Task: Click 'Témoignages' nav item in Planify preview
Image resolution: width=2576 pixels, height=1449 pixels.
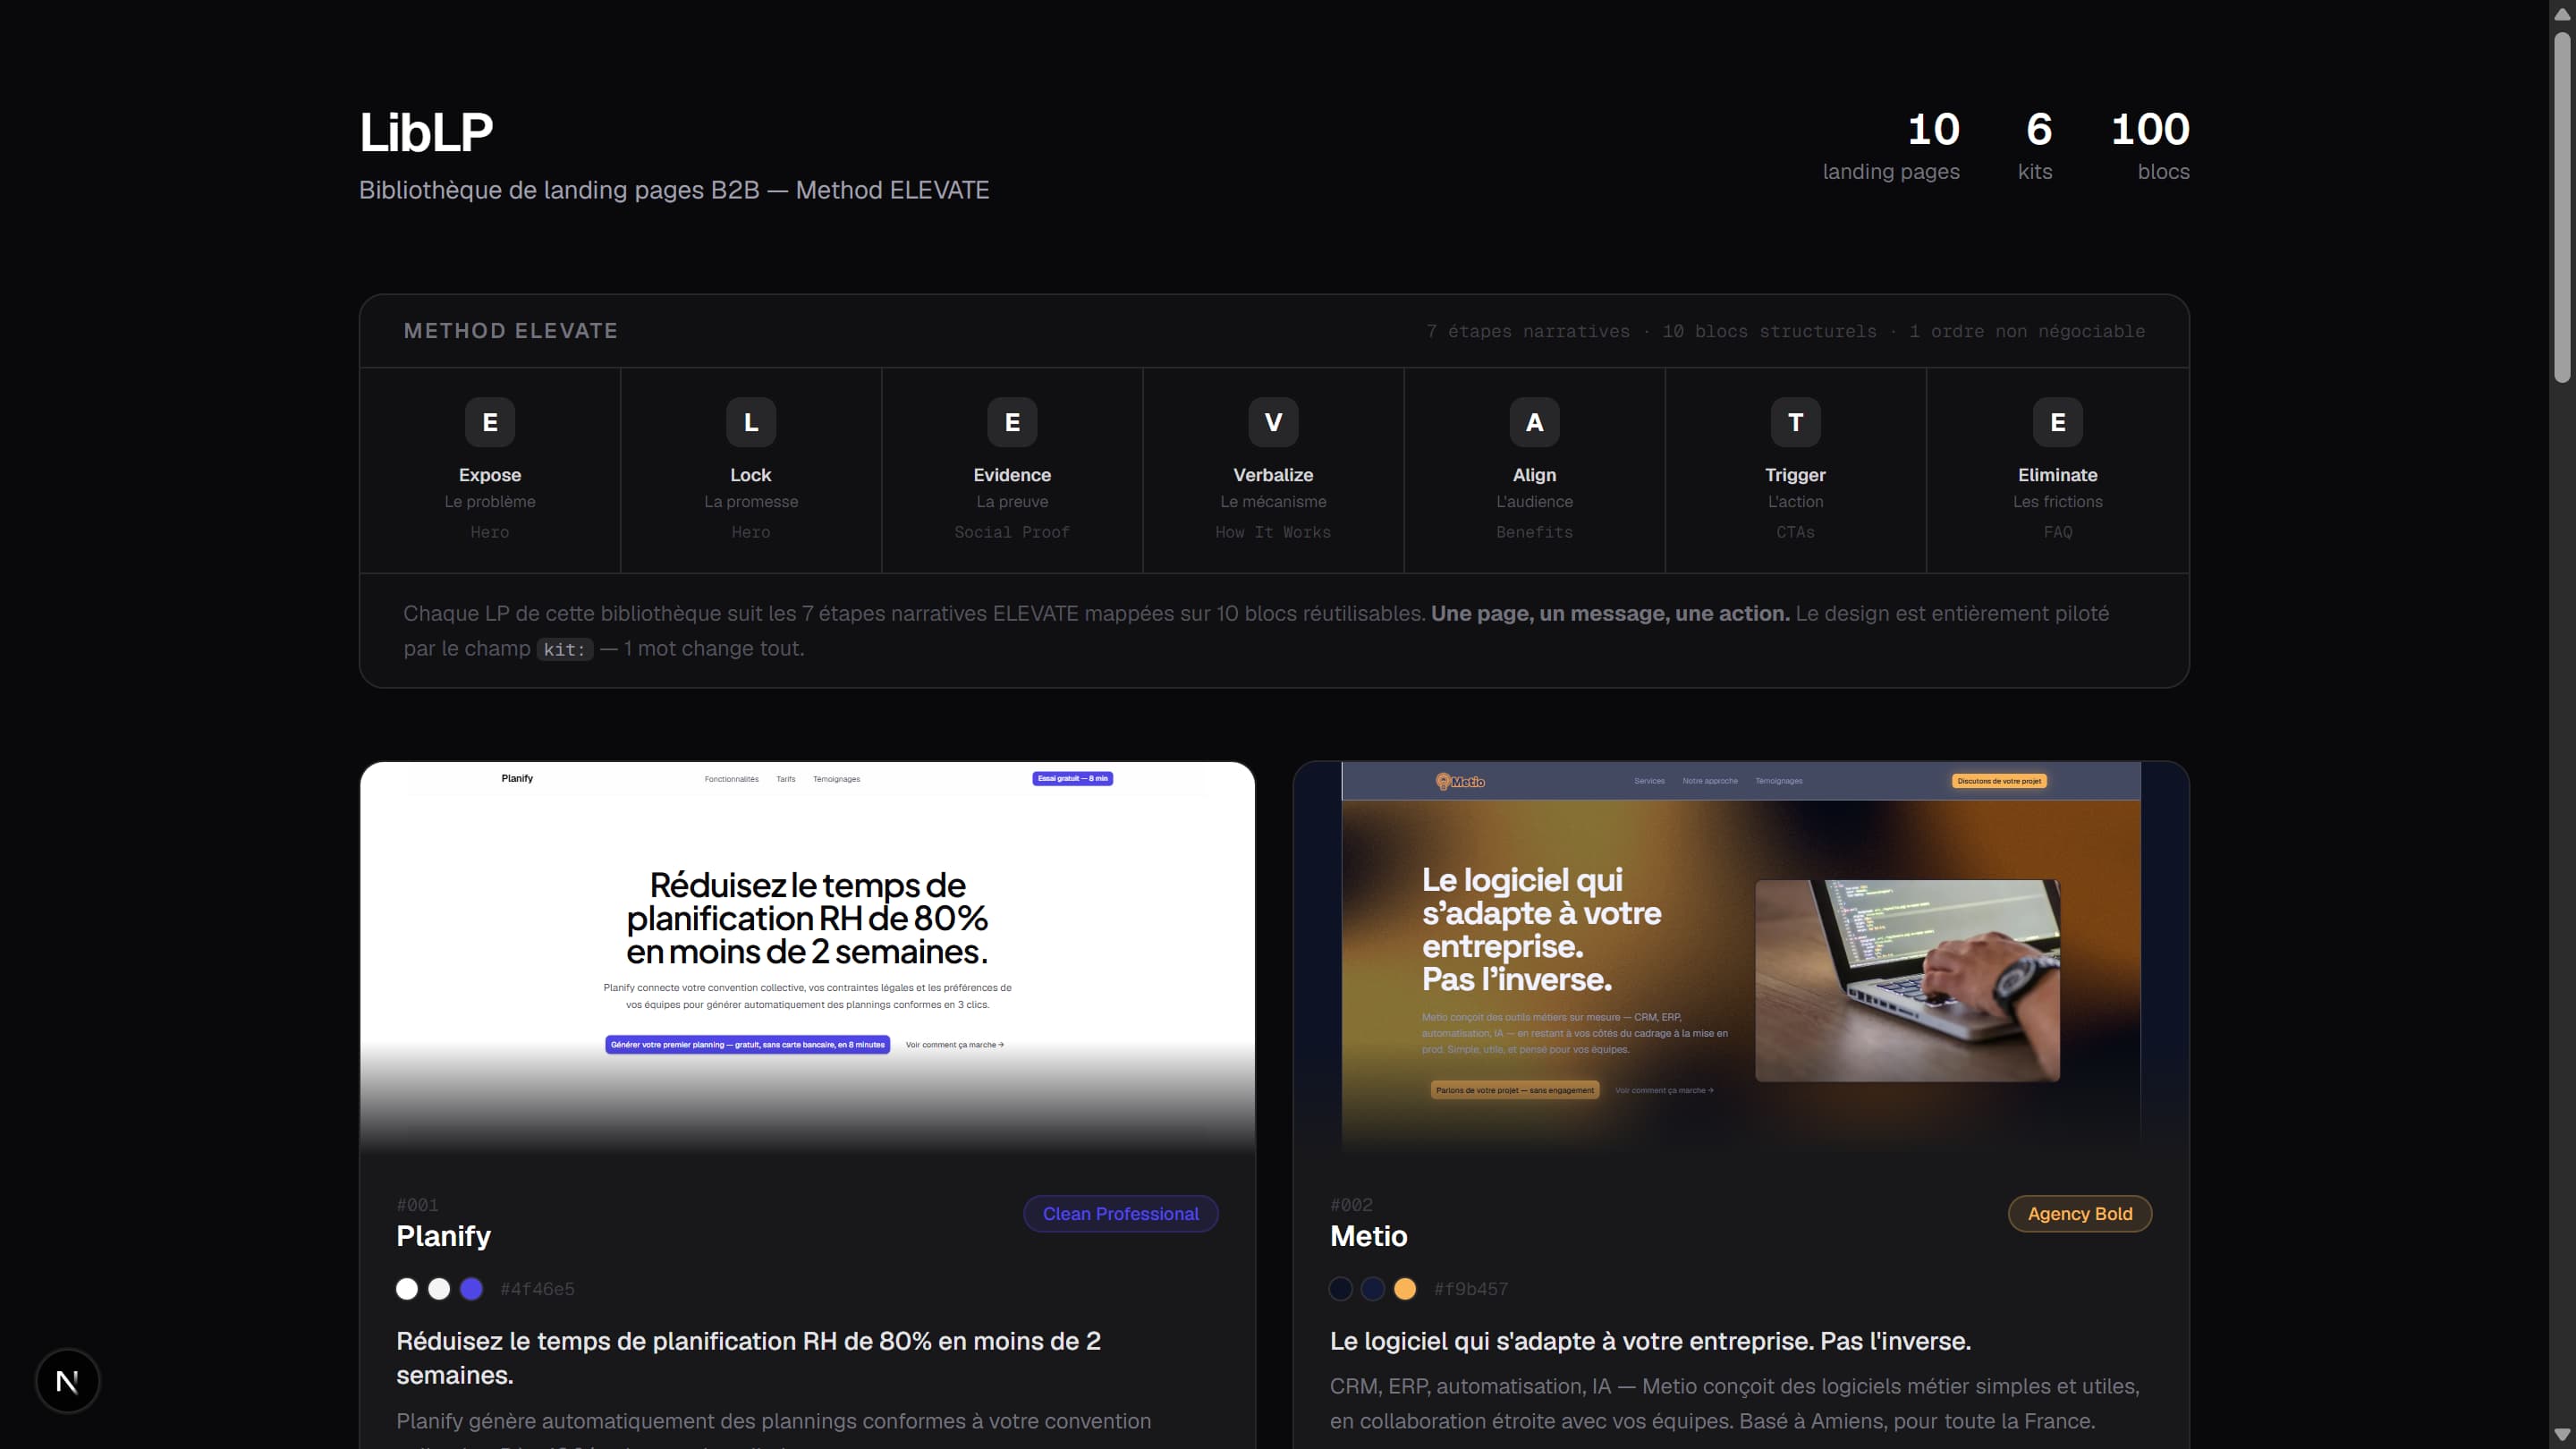Action: [x=836, y=779]
